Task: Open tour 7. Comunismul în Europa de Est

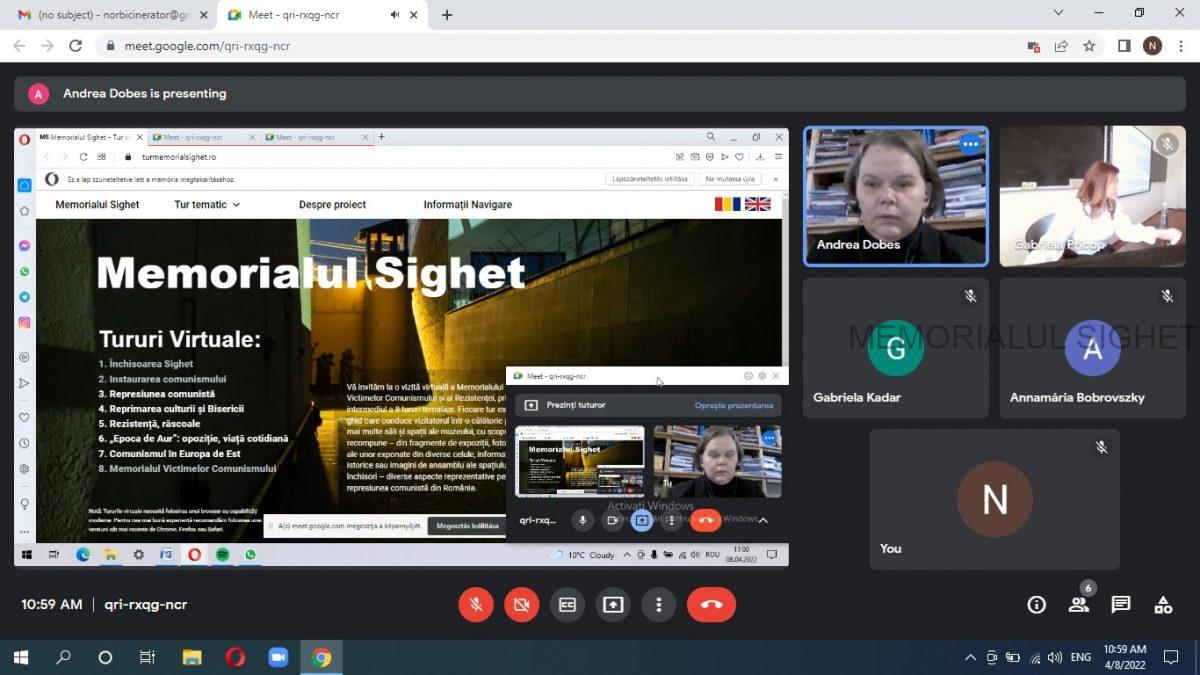Action: 169,454
